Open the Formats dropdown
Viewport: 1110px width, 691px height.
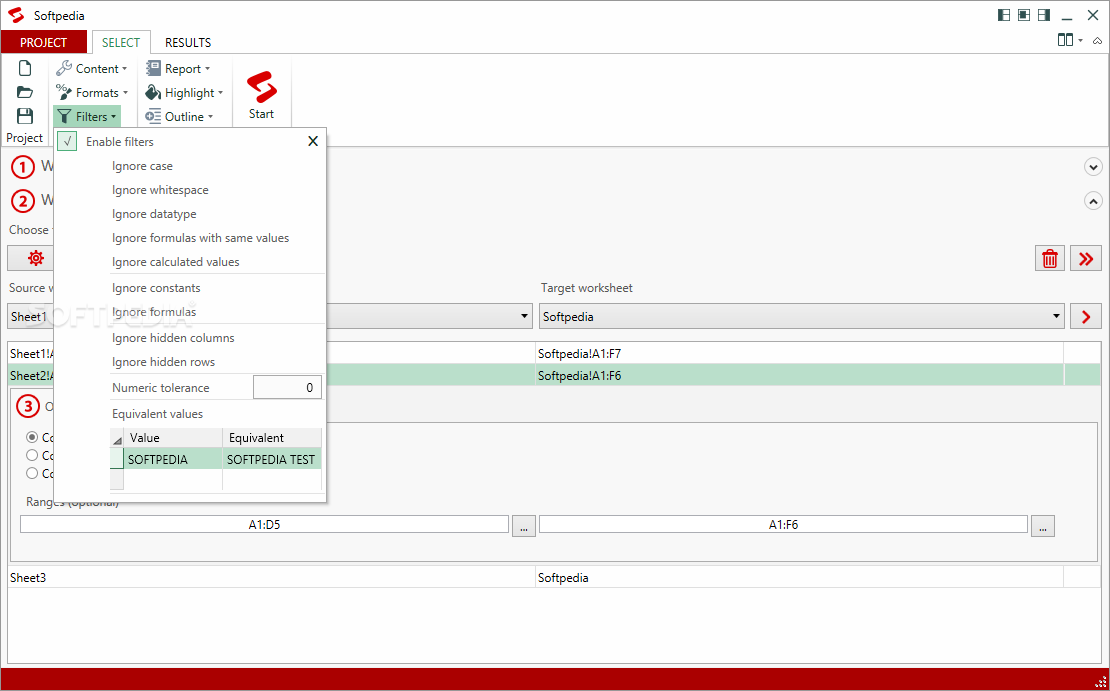(91, 93)
